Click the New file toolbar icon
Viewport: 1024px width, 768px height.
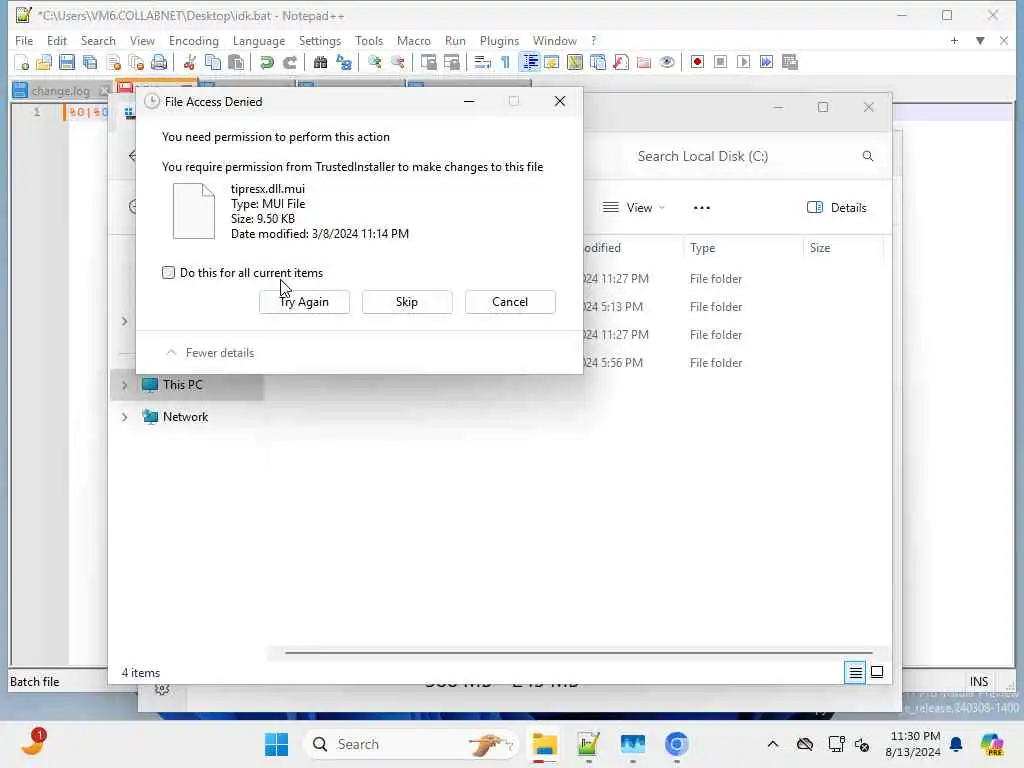[22, 63]
